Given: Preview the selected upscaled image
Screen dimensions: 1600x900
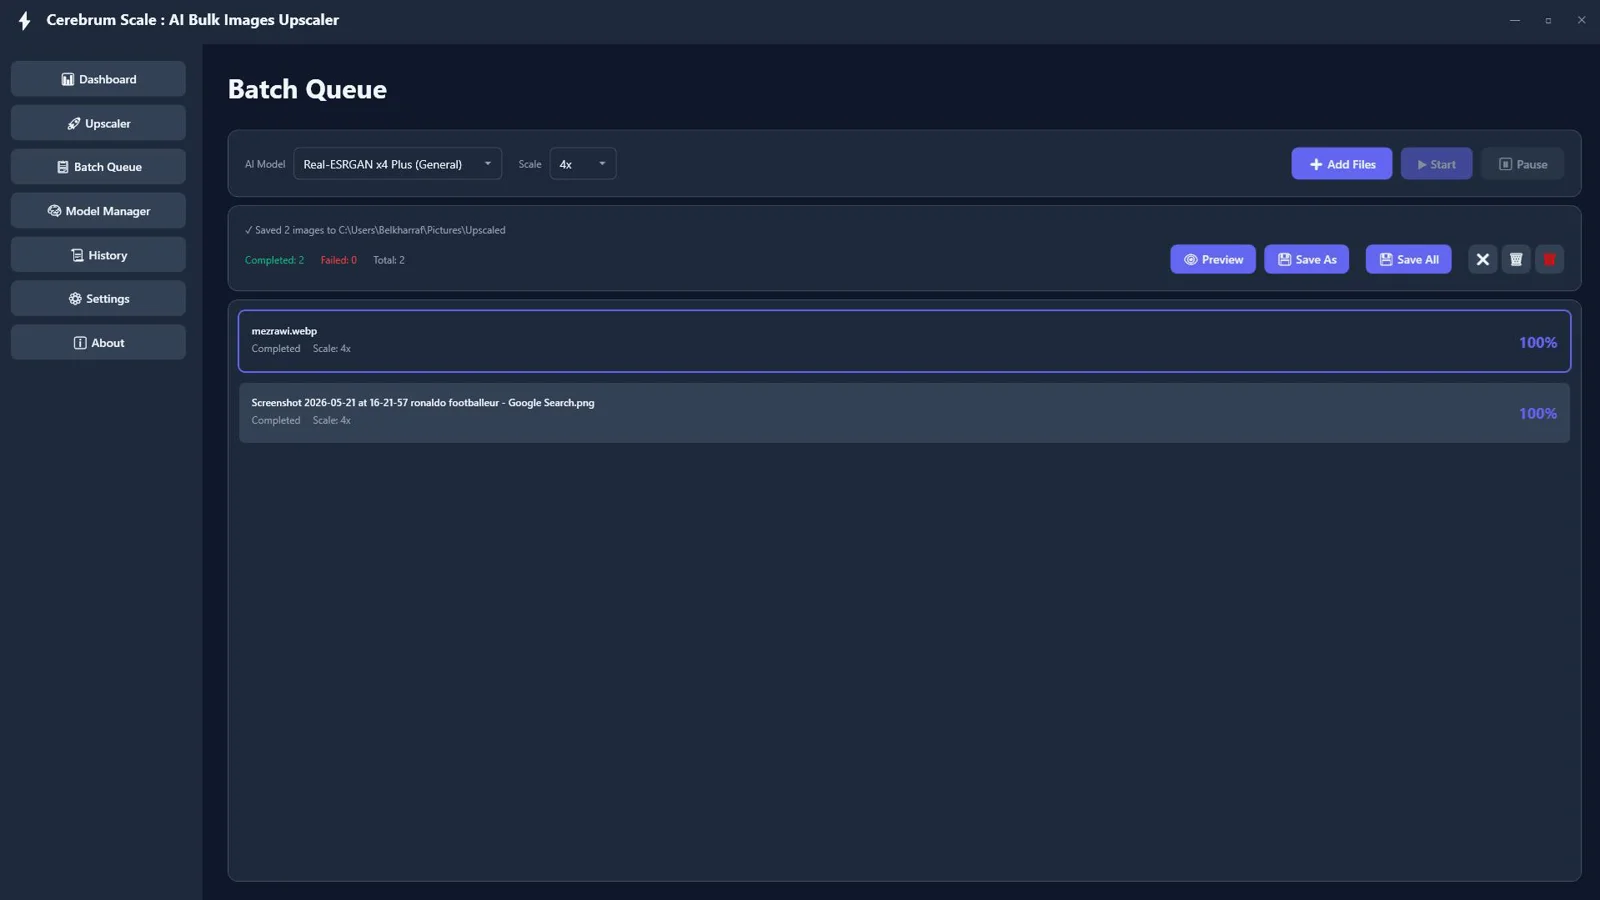Looking at the screenshot, I should tap(1213, 259).
